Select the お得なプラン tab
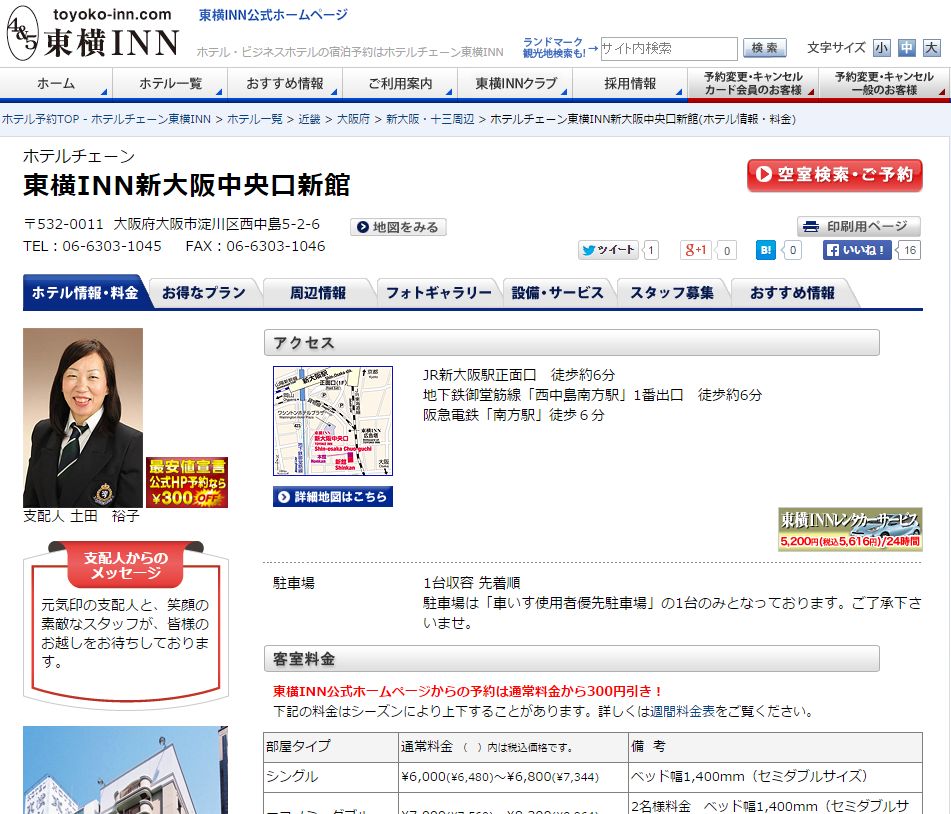951x814 pixels. pyautogui.click(x=204, y=292)
